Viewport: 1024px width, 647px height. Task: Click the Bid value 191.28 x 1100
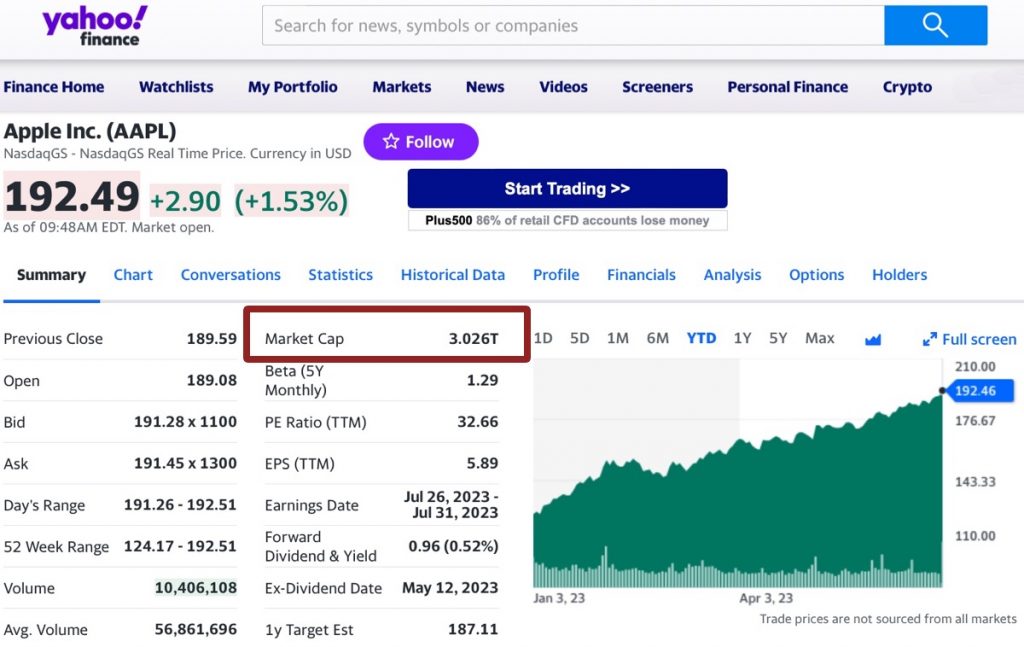185,422
